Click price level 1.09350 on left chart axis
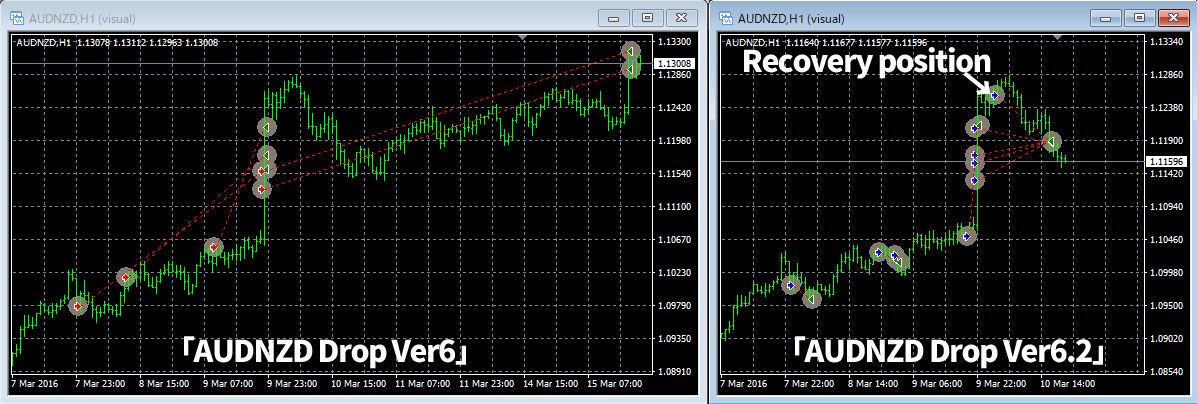Image resolution: width=1197 pixels, height=404 pixels. 673,338
